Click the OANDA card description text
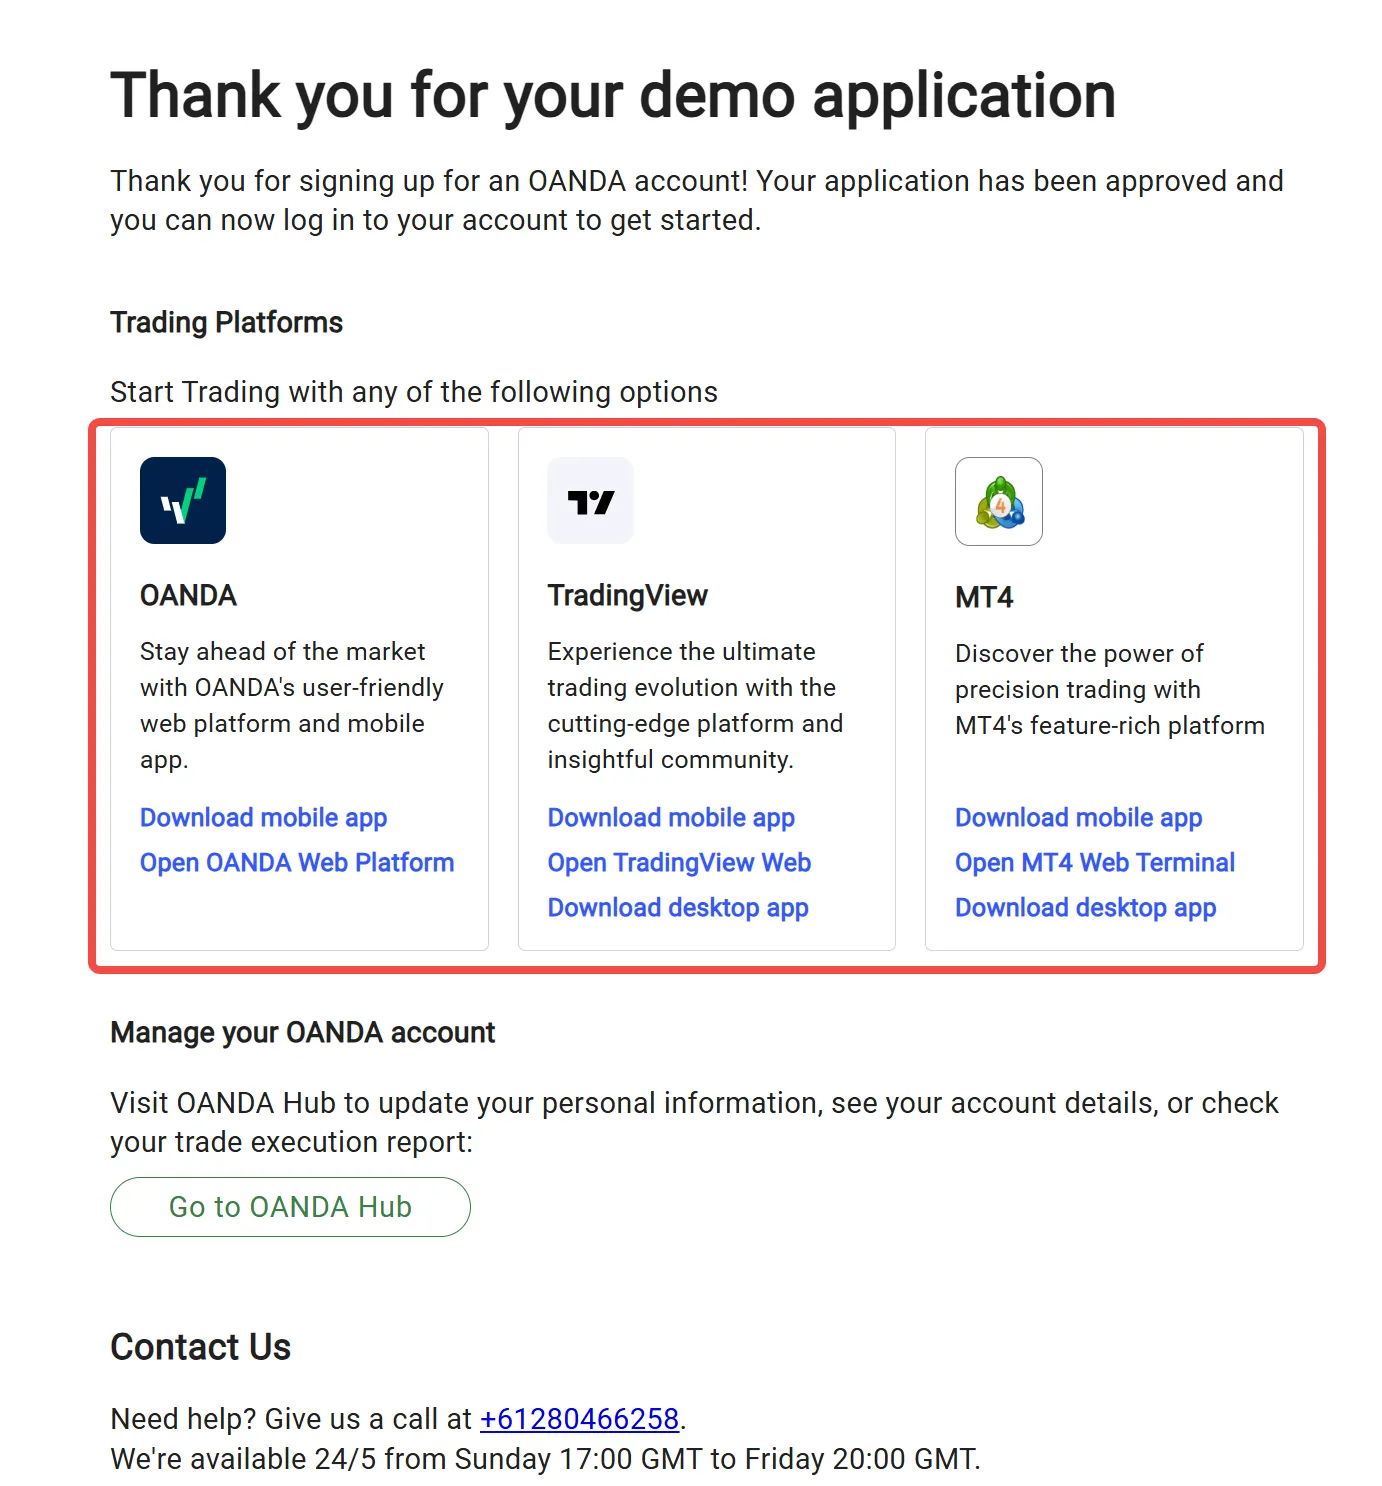Screen dimensions: 1382x1486 [292, 705]
